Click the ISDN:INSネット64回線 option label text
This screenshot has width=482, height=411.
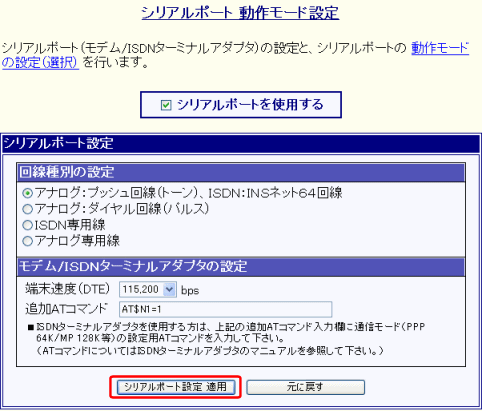[x=275, y=193]
